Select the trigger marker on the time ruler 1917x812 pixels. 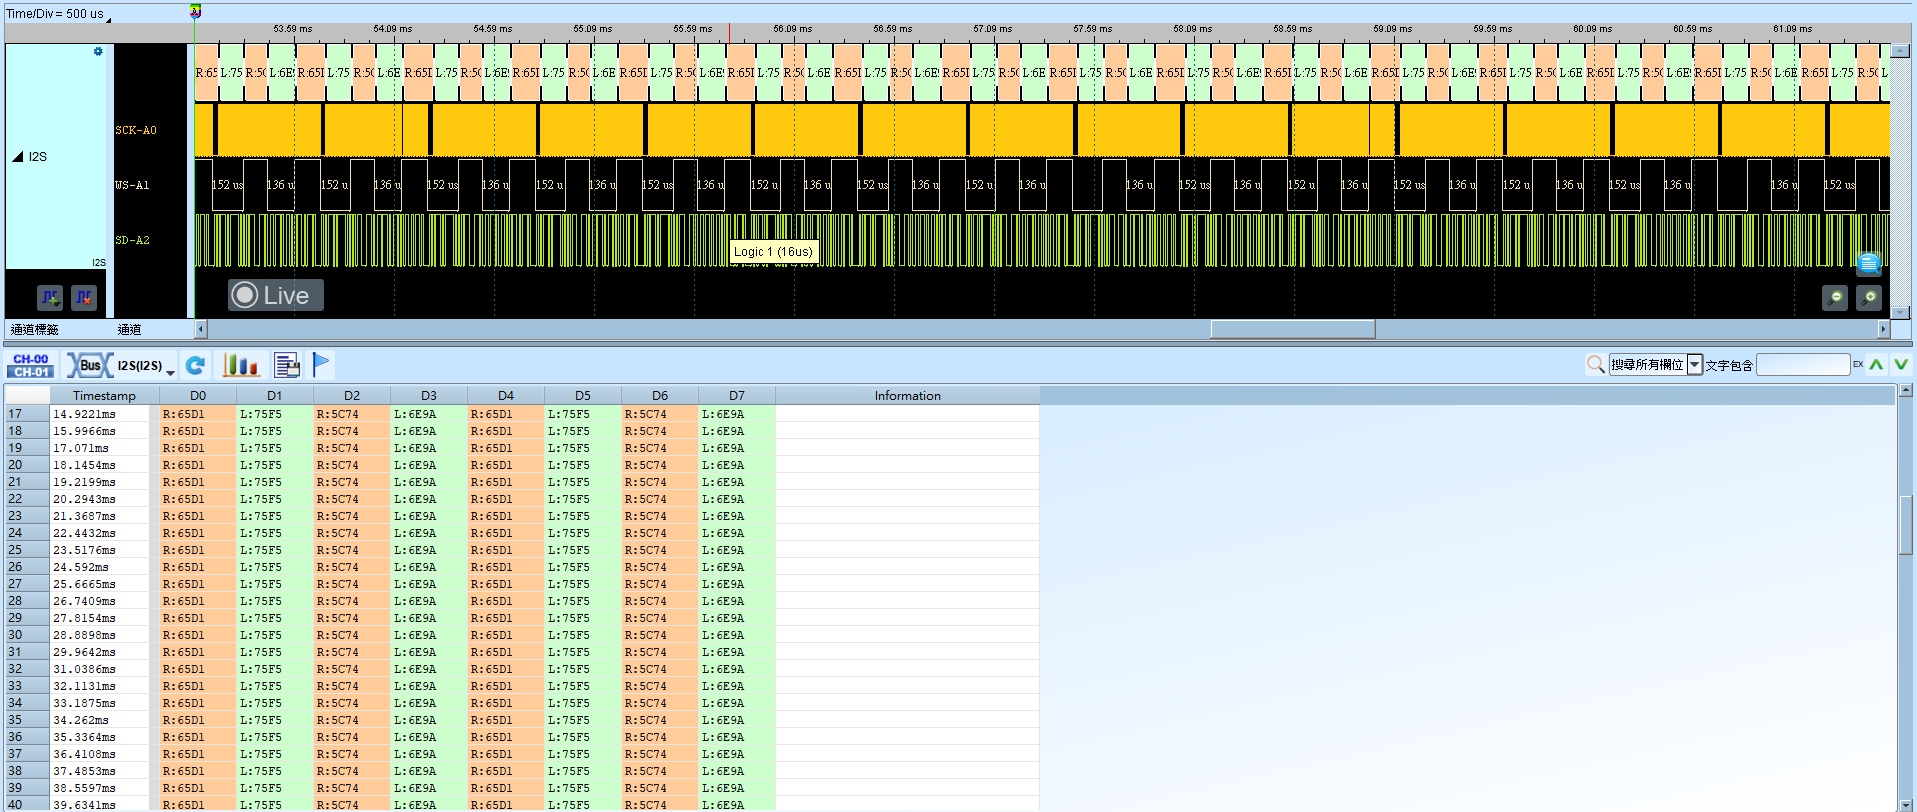click(x=196, y=11)
